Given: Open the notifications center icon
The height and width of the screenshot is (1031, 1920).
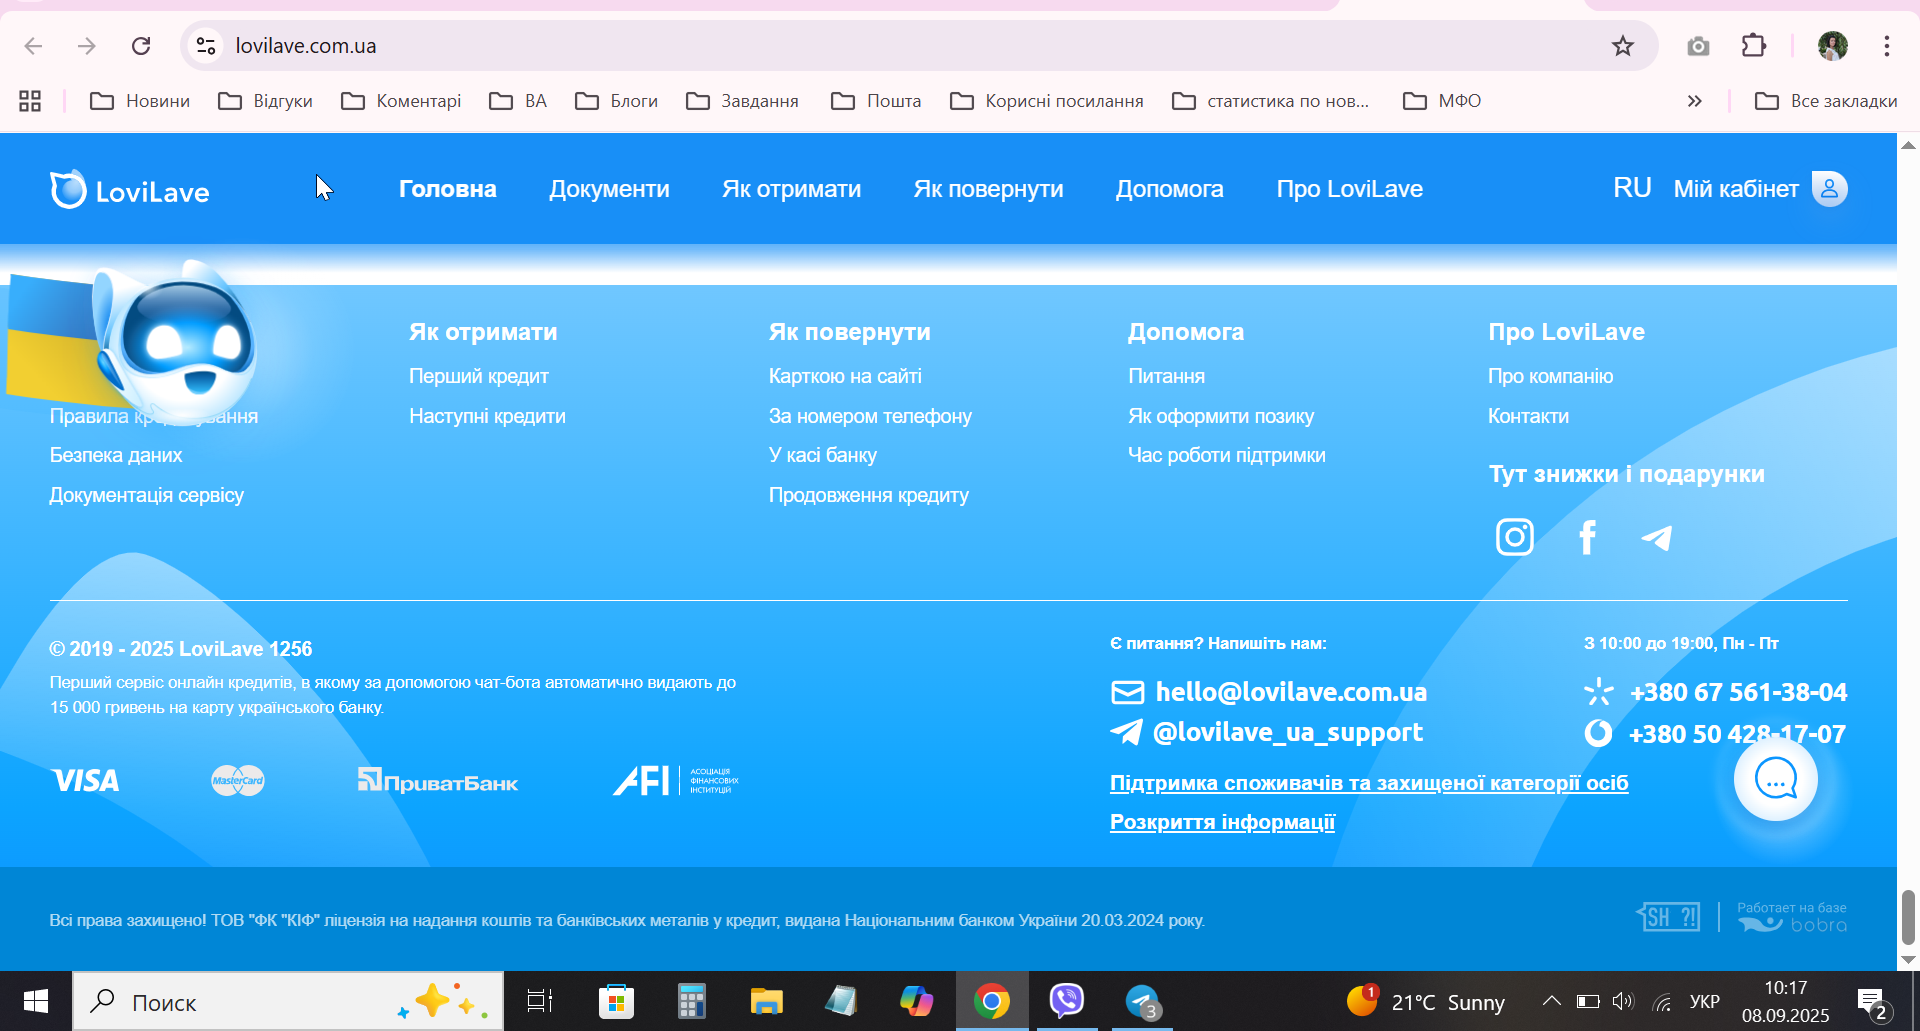Looking at the screenshot, I should pyautogui.click(x=1872, y=1002).
